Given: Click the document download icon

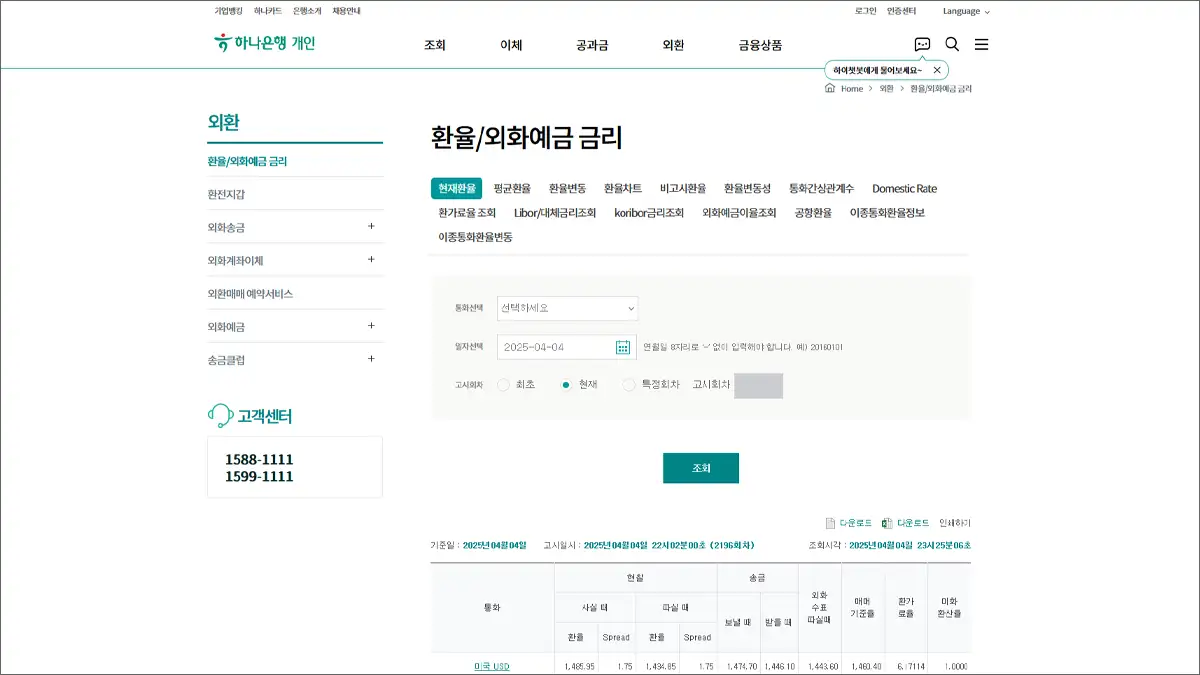Looking at the screenshot, I should click(830, 523).
